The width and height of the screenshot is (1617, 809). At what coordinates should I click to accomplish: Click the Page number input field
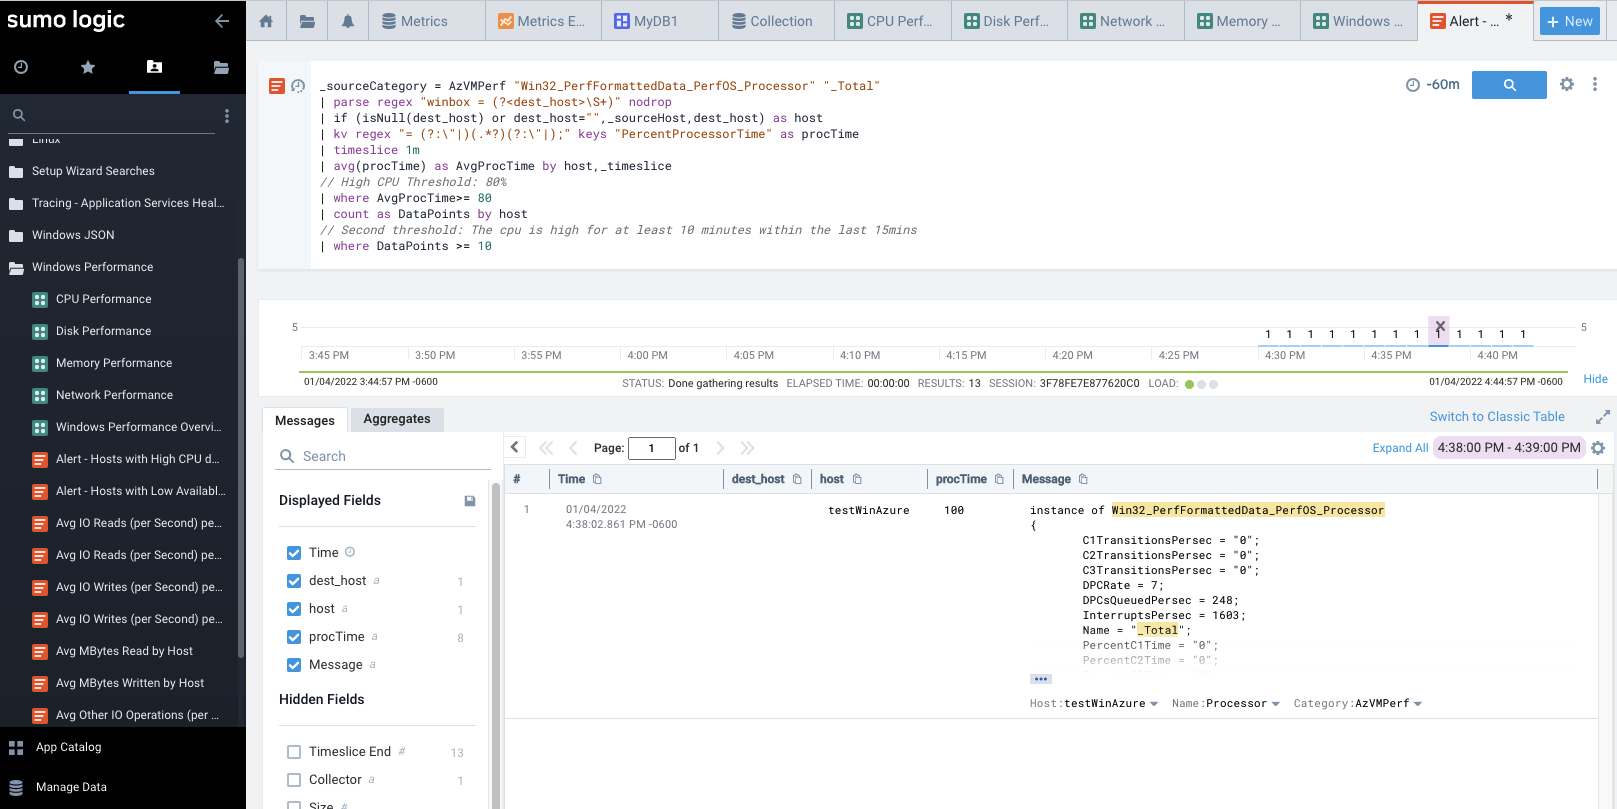pyautogui.click(x=652, y=448)
